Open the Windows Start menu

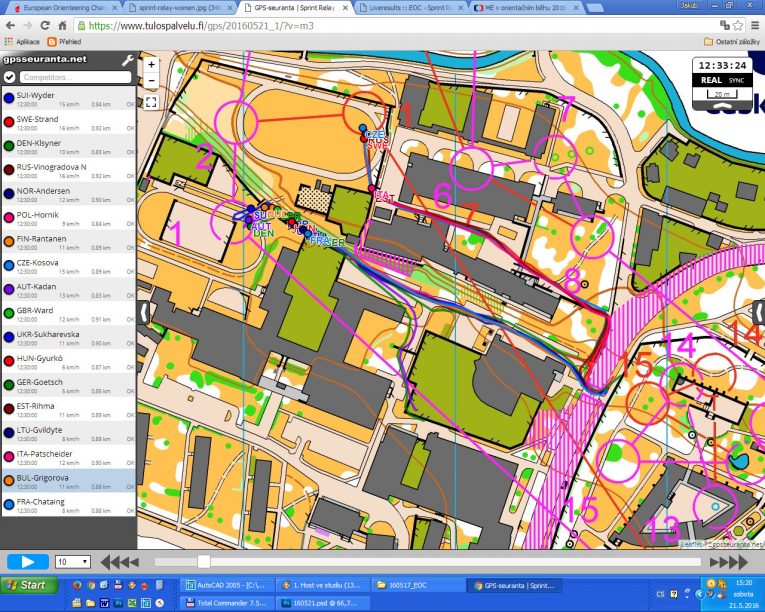coord(29,585)
